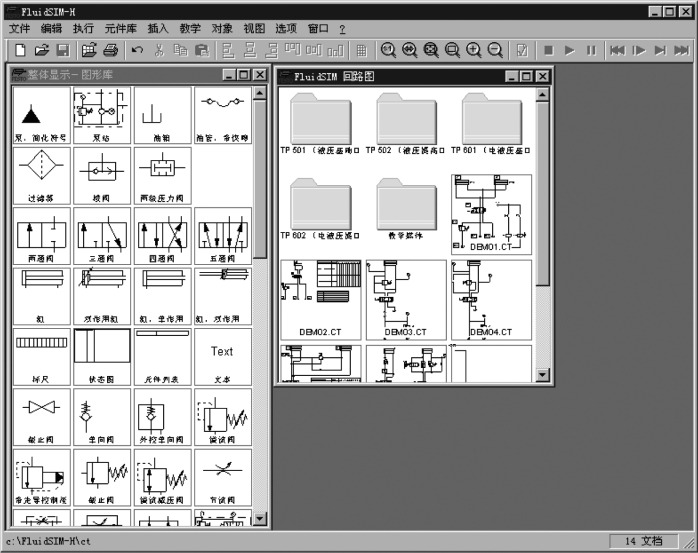The image size is (698, 553).
Task: Click circuit window scrollbar up arrow
Action: tap(542, 94)
